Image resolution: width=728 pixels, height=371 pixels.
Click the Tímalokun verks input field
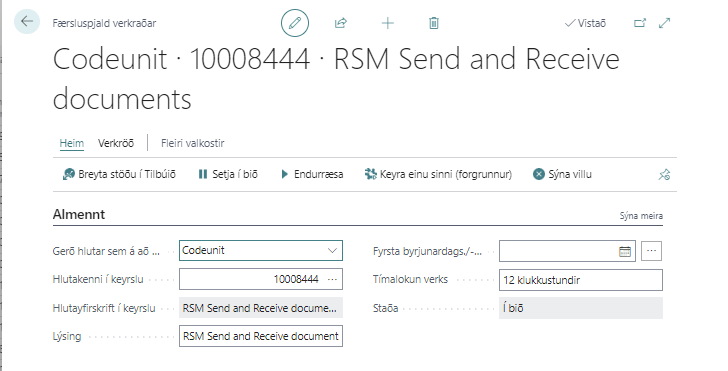tap(581, 280)
